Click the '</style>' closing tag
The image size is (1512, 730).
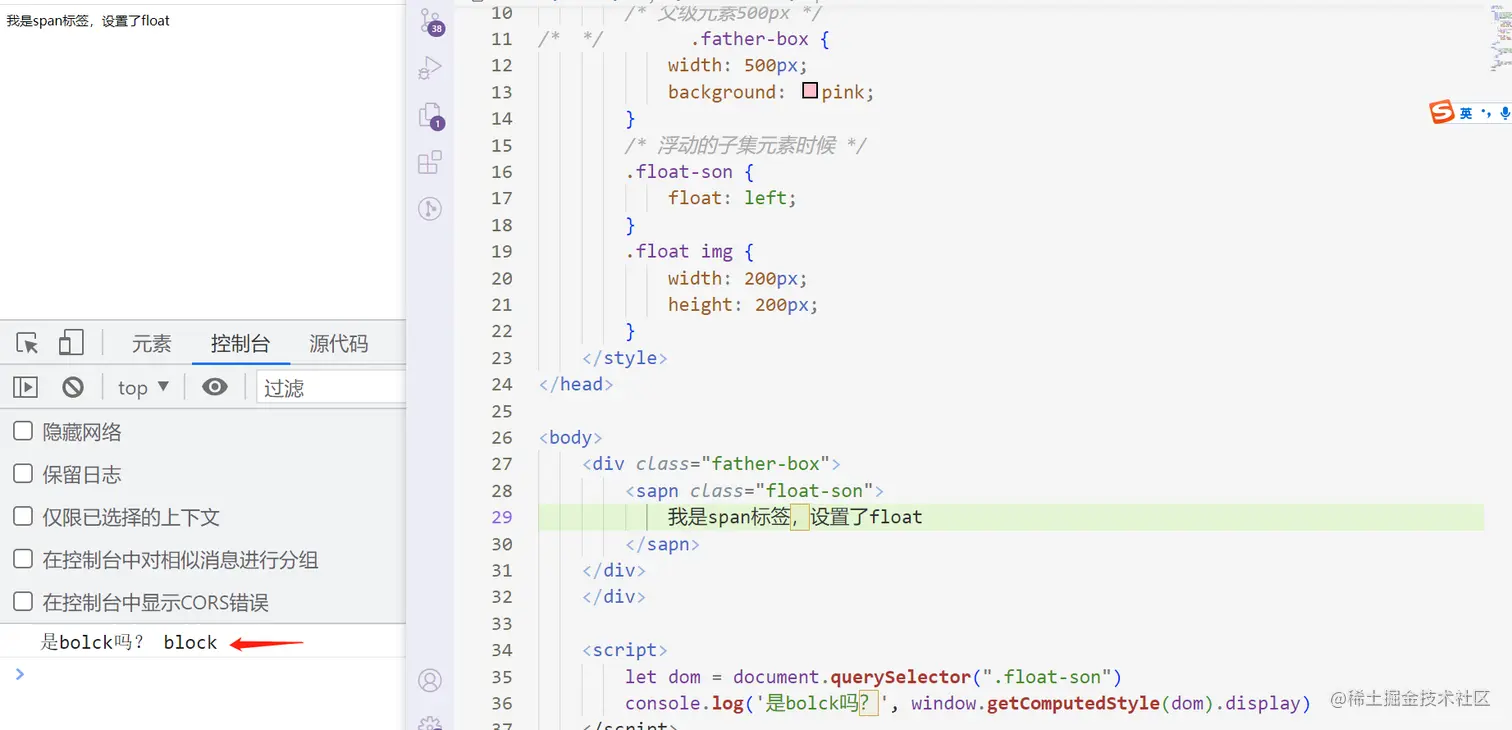[x=624, y=358]
